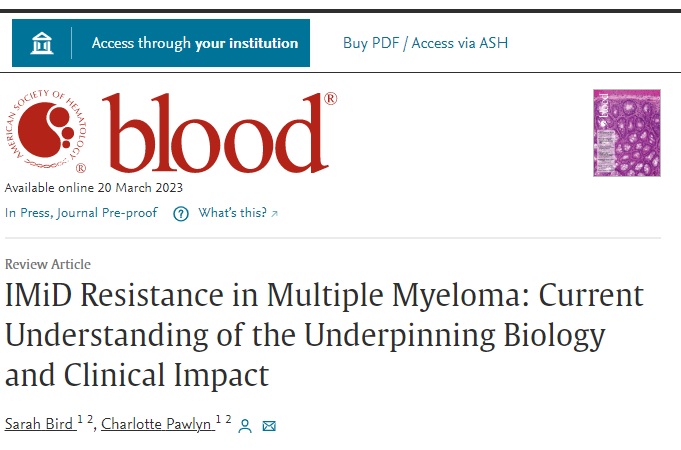Click the institution building icon
The width and height of the screenshot is (681, 450).
[42, 43]
